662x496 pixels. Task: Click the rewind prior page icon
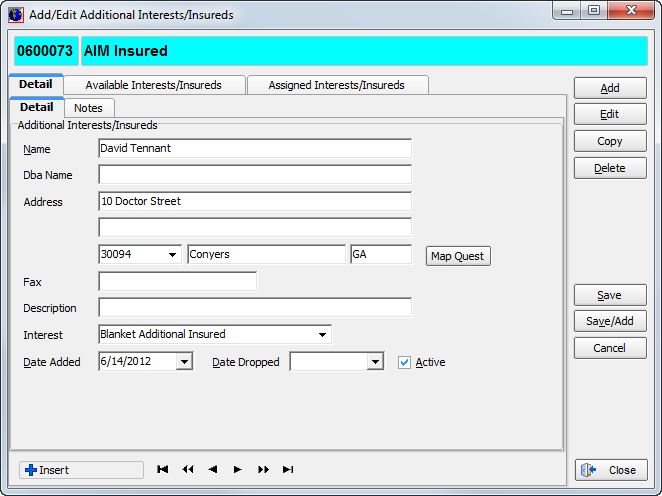coord(187,469)
